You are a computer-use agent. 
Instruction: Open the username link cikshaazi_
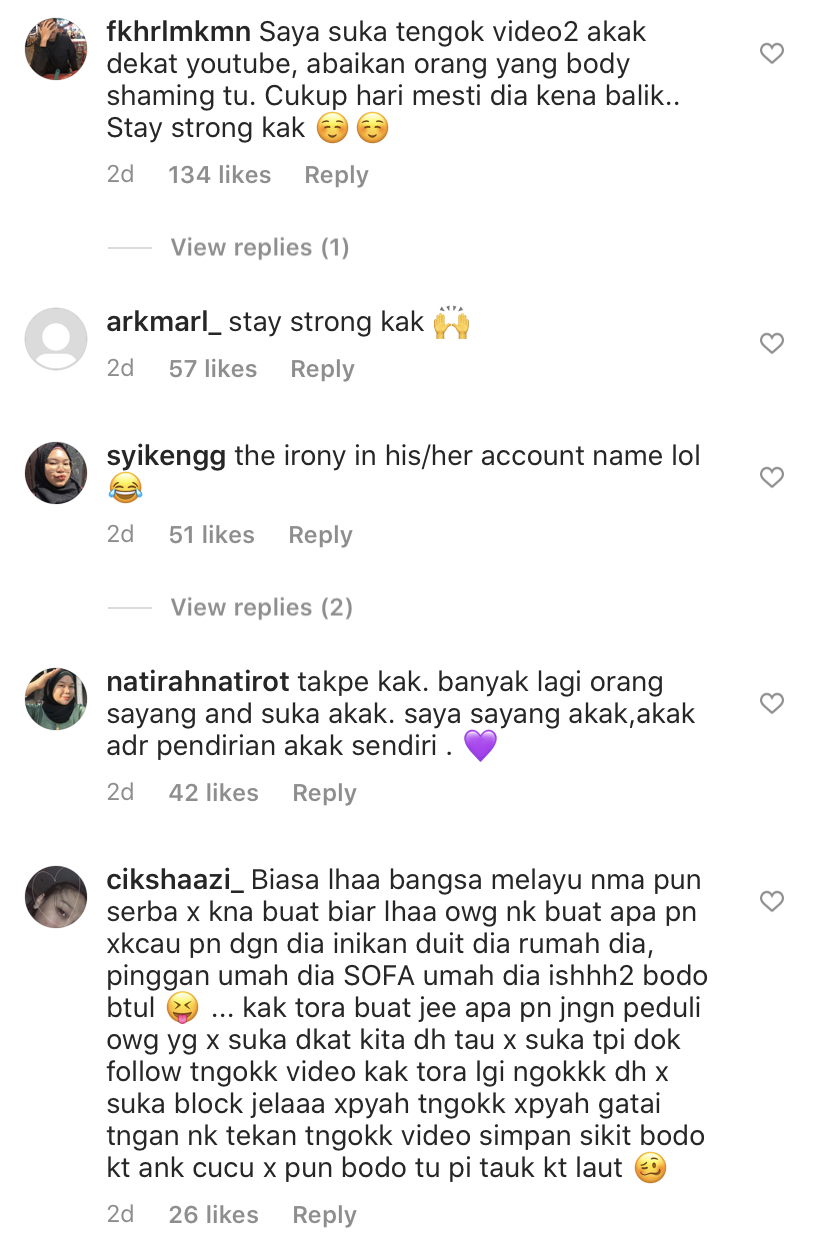[x=175, y=881]
